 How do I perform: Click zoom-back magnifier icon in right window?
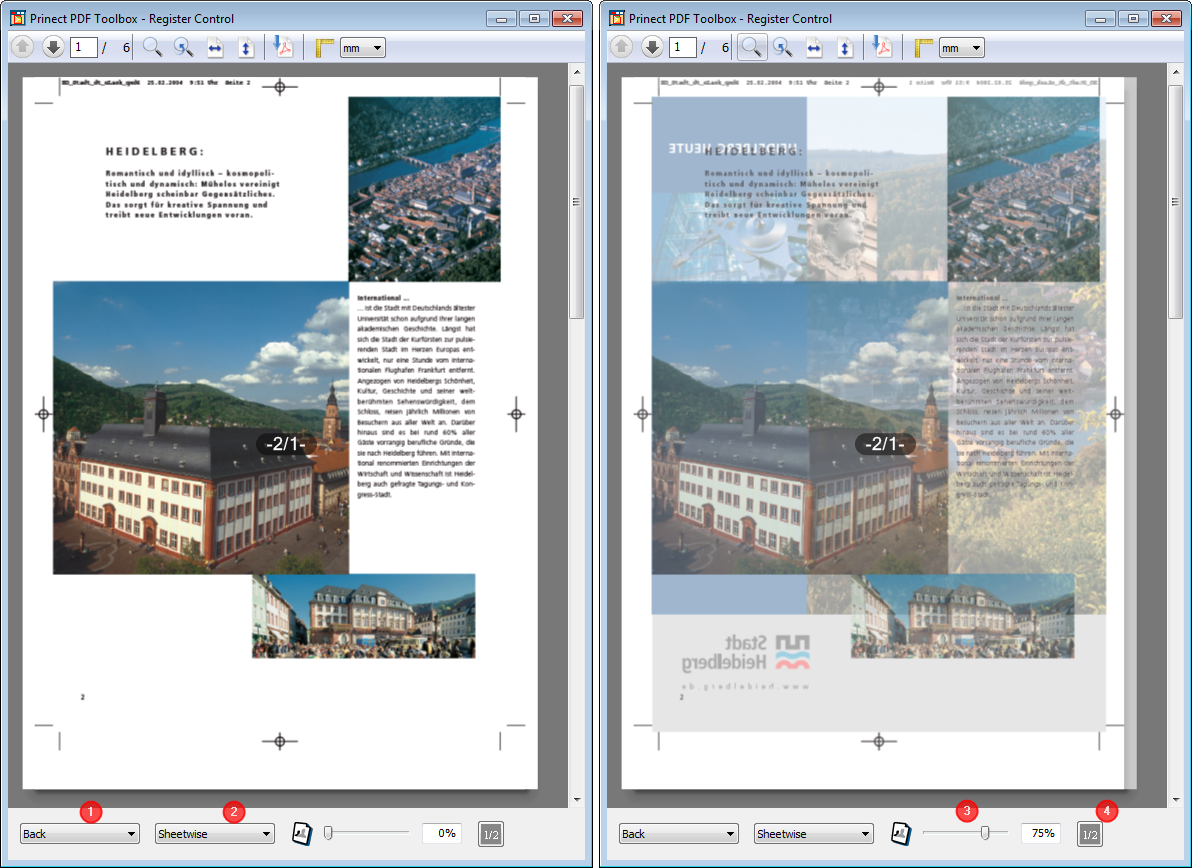tap(782, 48)
